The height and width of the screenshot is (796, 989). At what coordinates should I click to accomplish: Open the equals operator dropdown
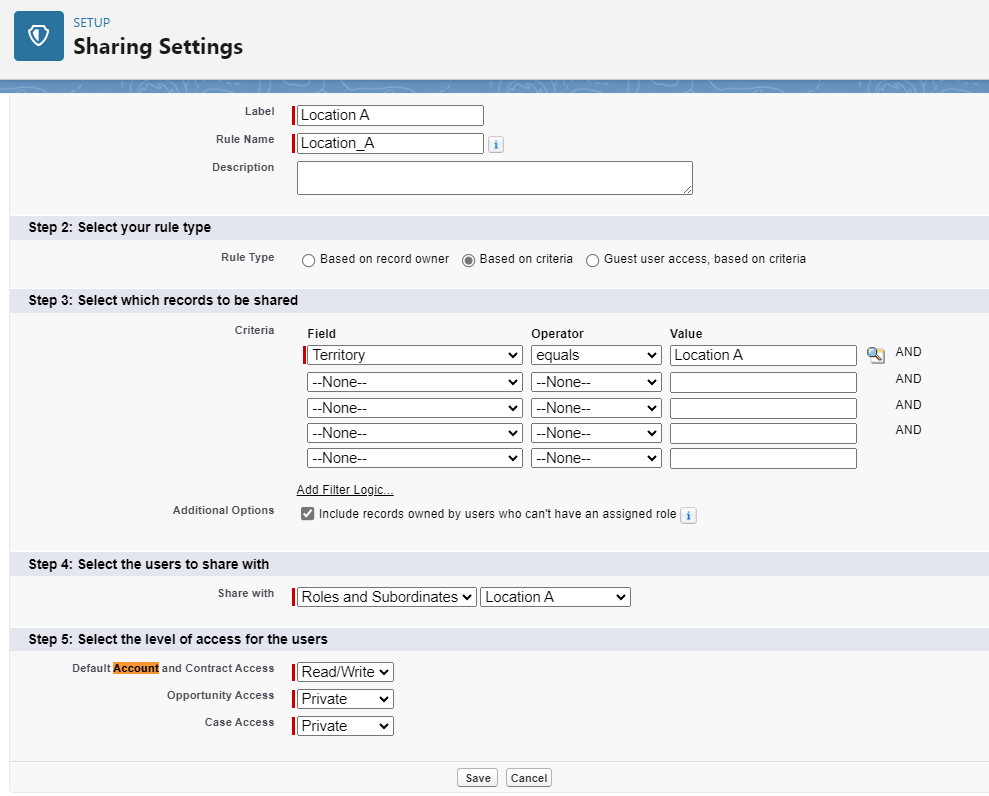tap(596, 355)
